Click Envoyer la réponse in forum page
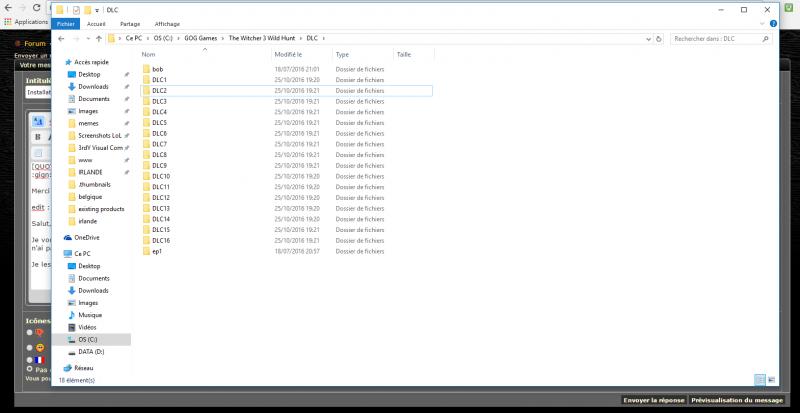This screenshot has height=413, width=800. [654, 400]
